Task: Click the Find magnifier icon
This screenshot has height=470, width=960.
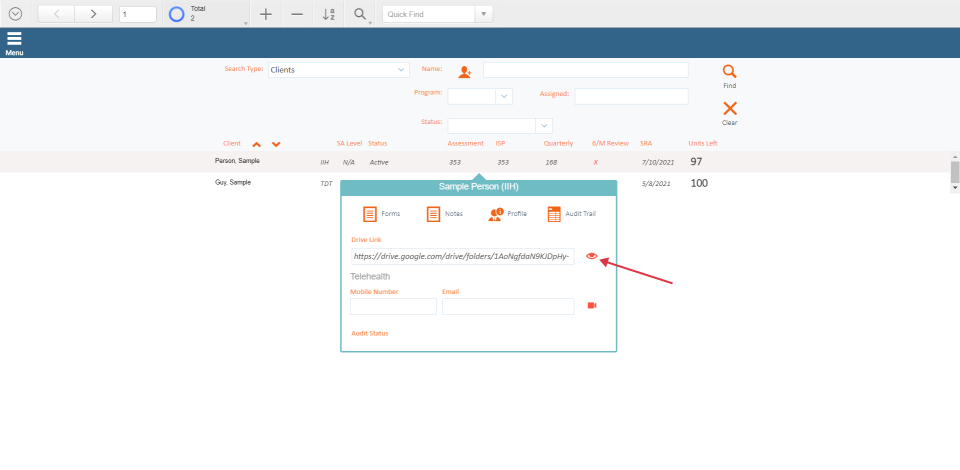Action: [729, 72]
